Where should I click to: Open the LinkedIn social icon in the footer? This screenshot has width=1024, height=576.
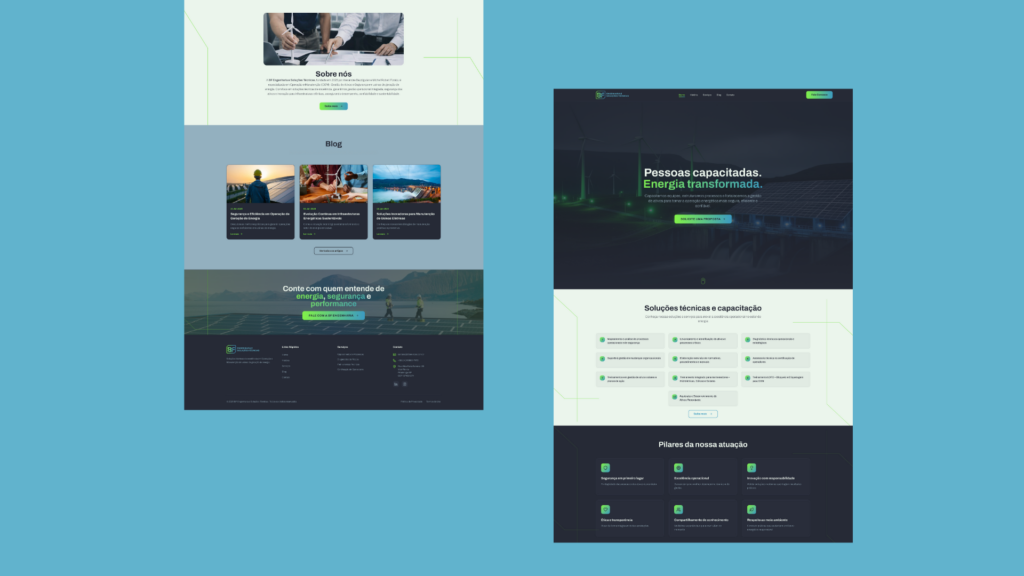[395, 384]
